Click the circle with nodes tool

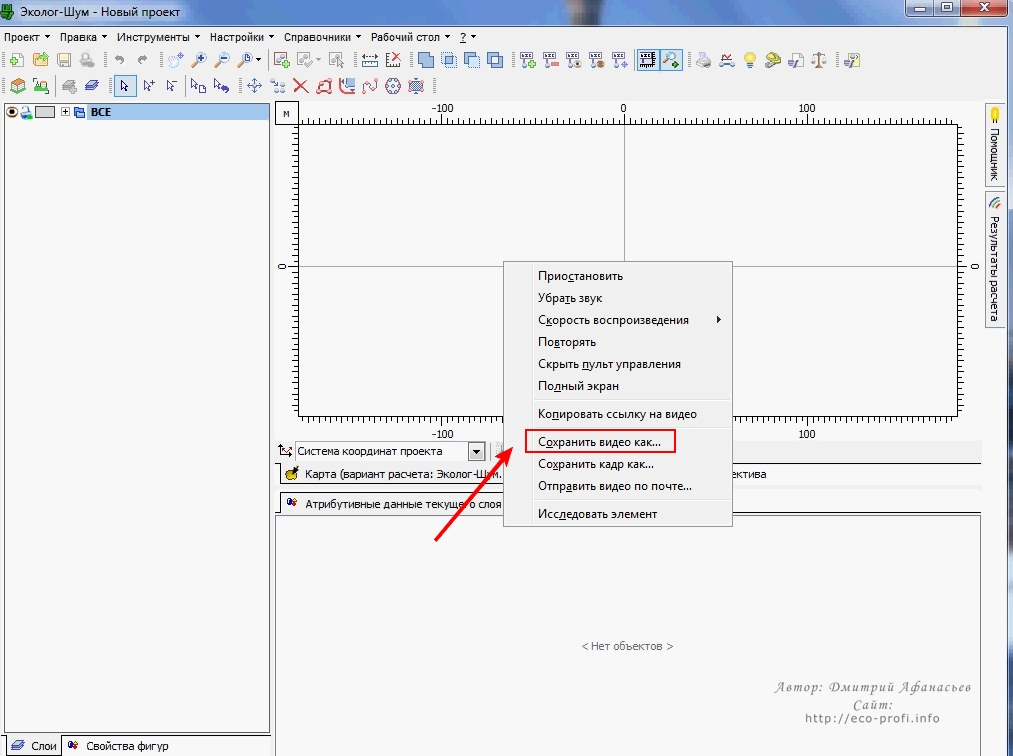(393, 85)
